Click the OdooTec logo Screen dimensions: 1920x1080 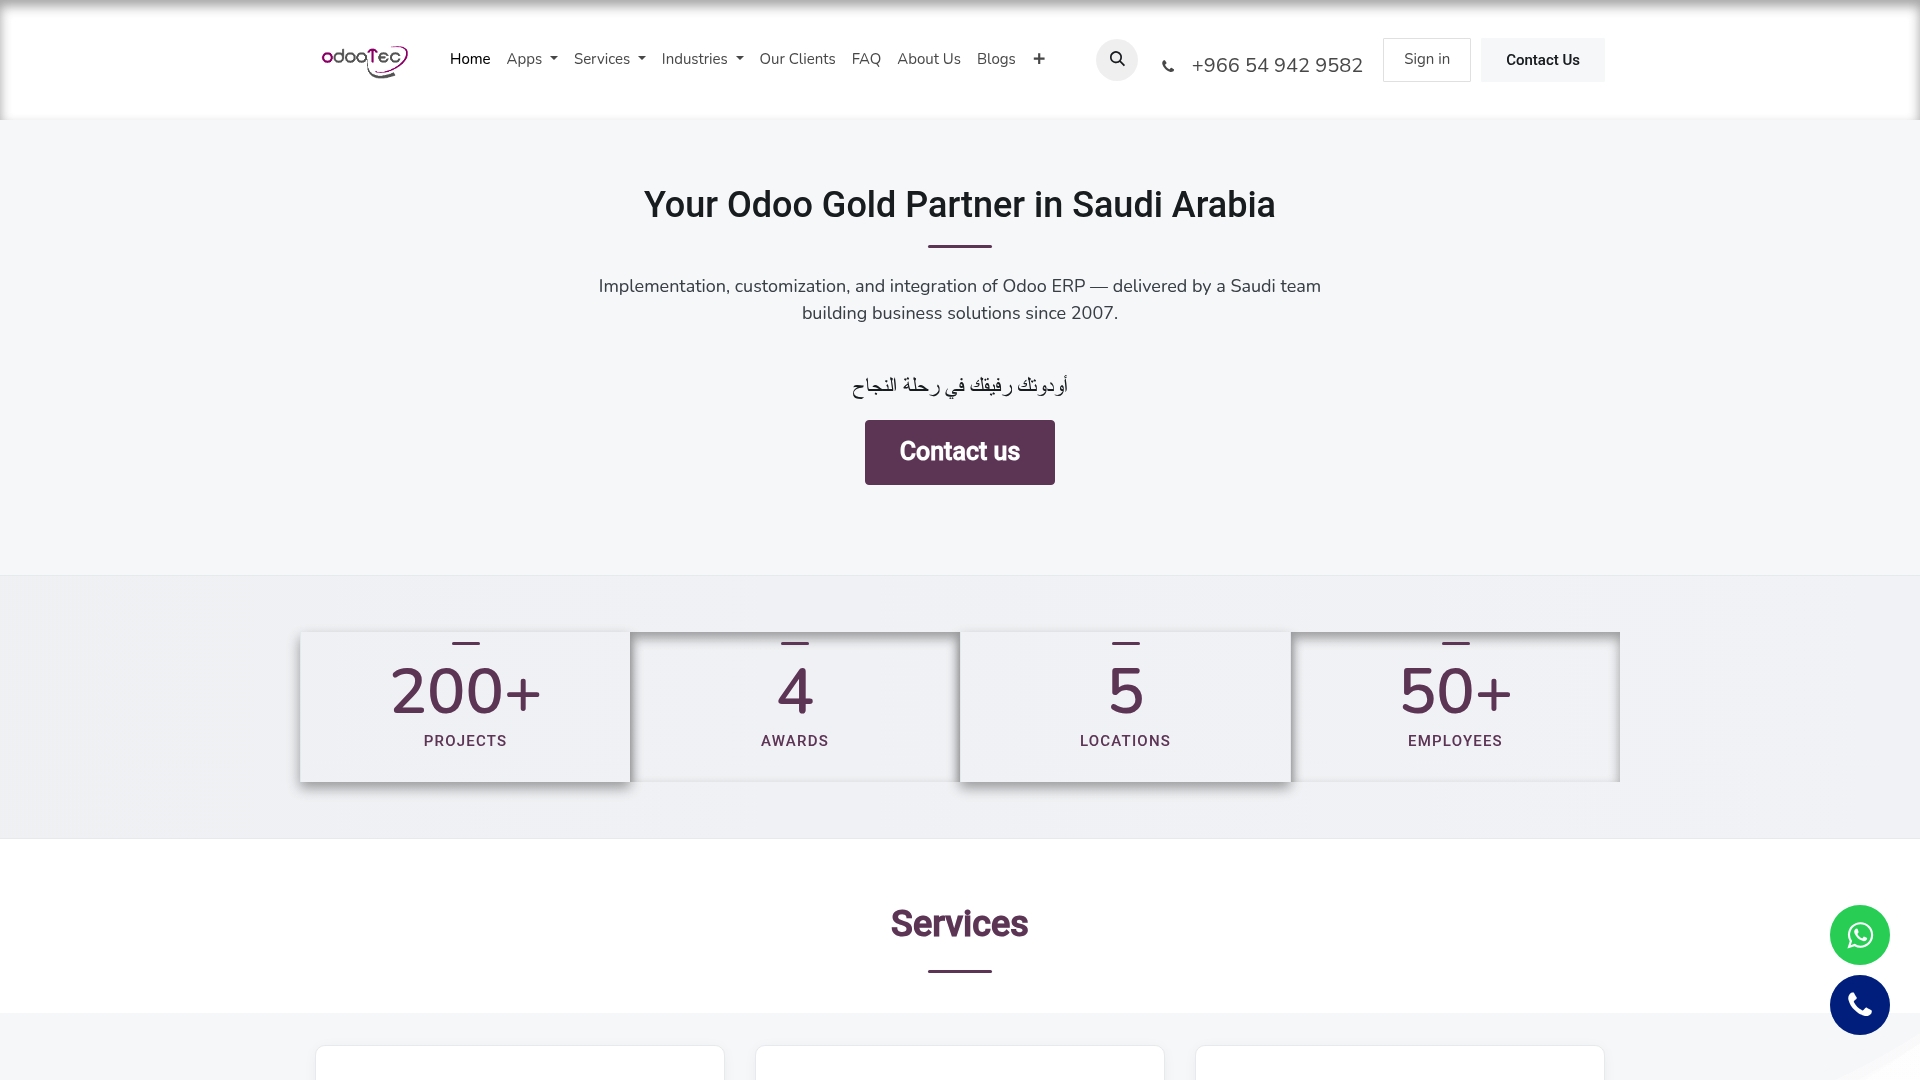364,61
